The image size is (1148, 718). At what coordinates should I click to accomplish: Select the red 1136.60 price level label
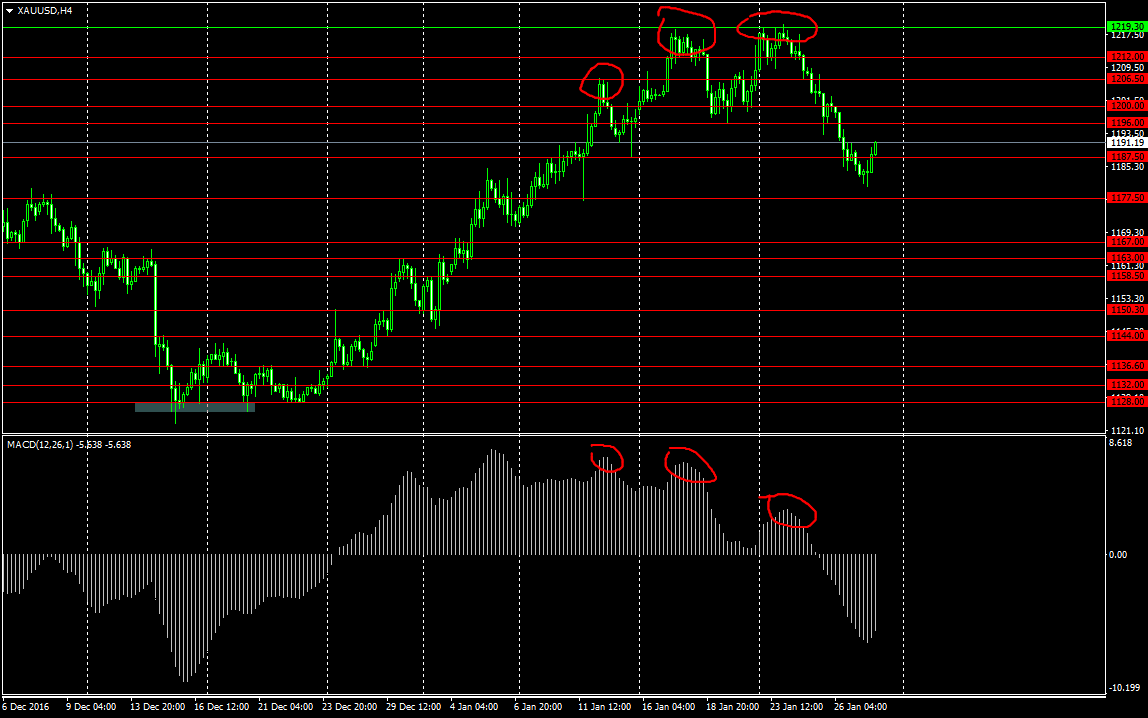click(x=1127, y=366)
